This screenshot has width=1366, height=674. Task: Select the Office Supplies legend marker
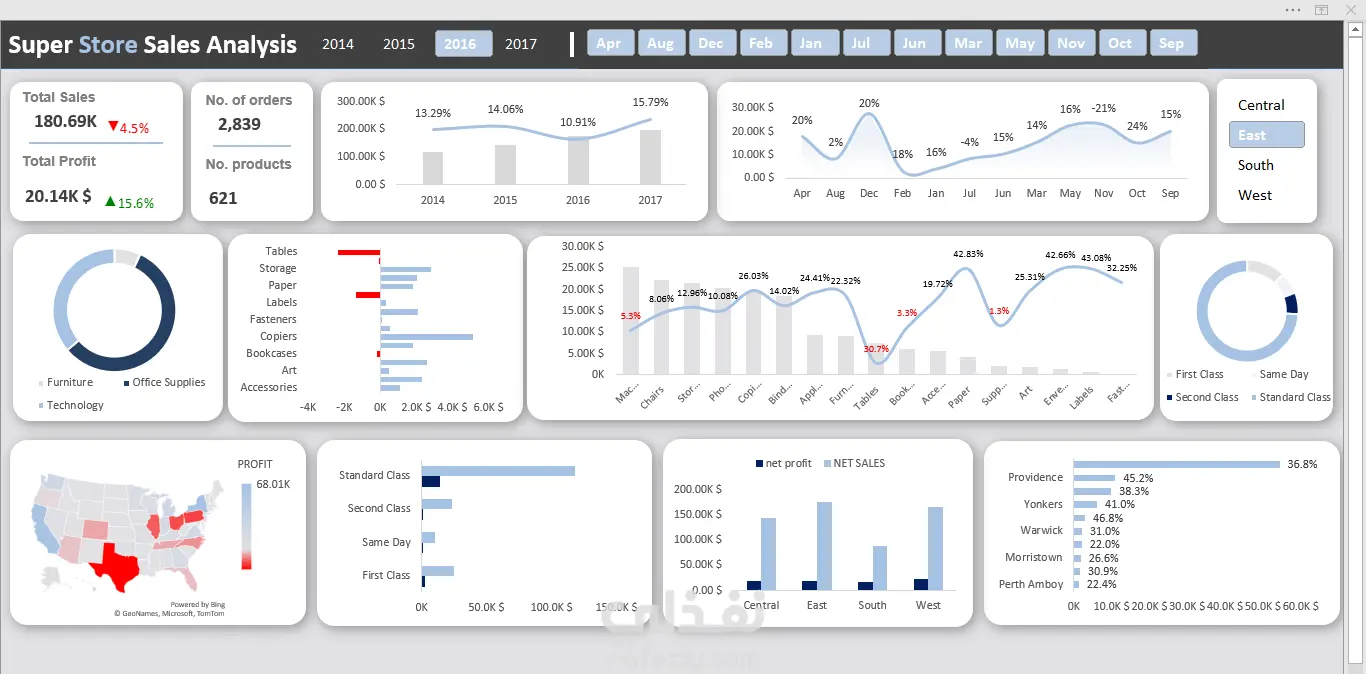click(126, 383)
